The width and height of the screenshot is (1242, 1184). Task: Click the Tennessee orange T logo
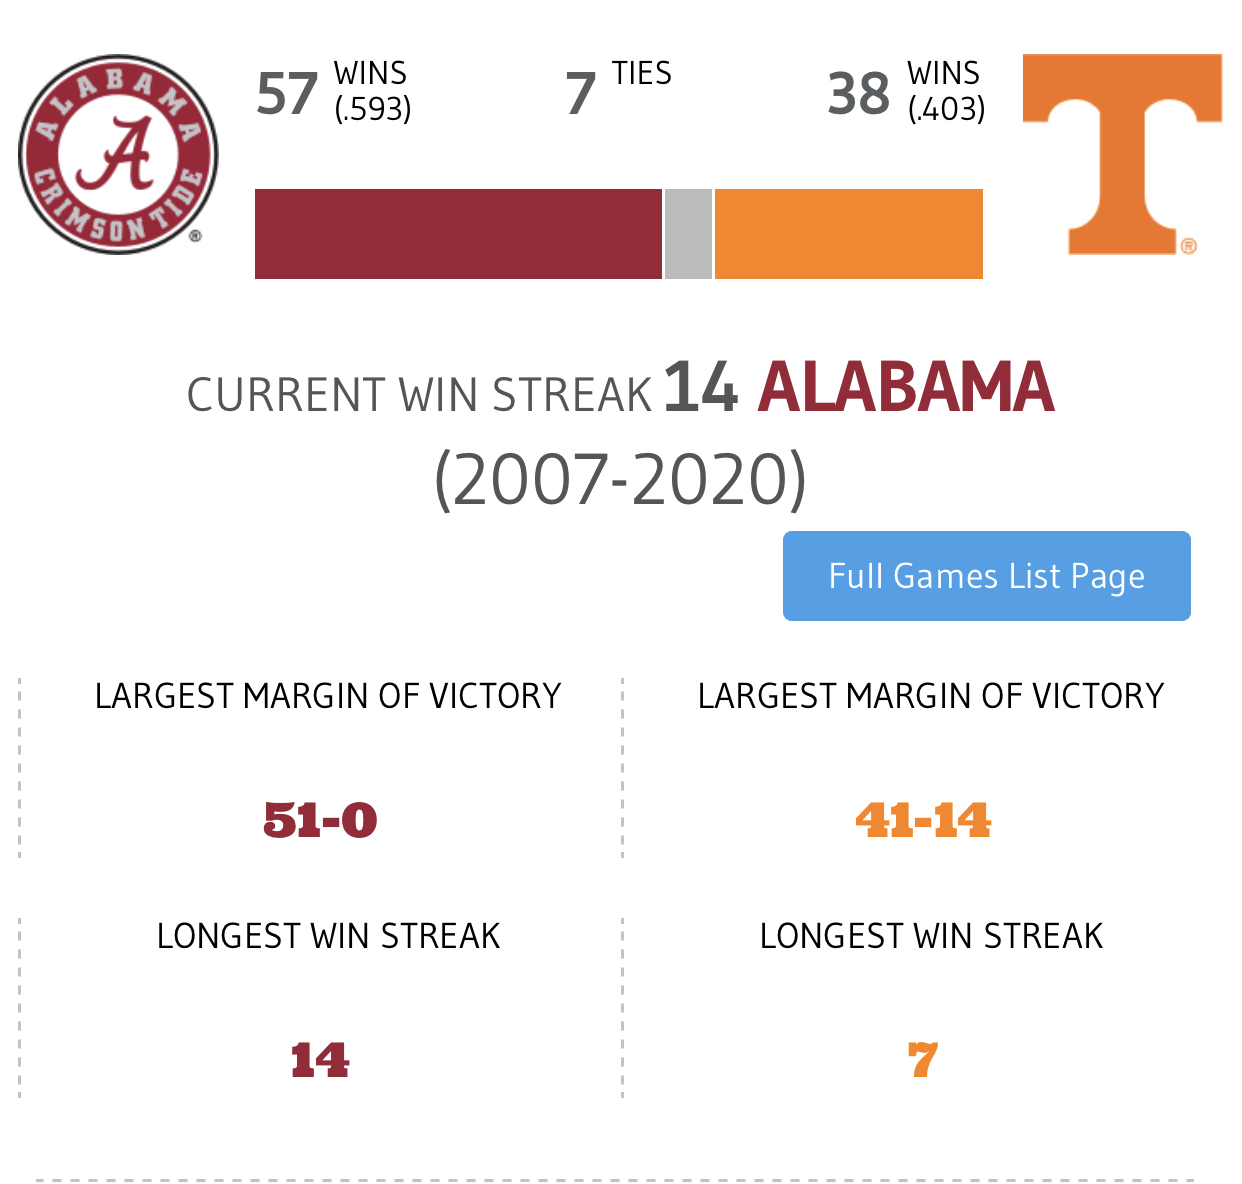[x=1122, y=155]
